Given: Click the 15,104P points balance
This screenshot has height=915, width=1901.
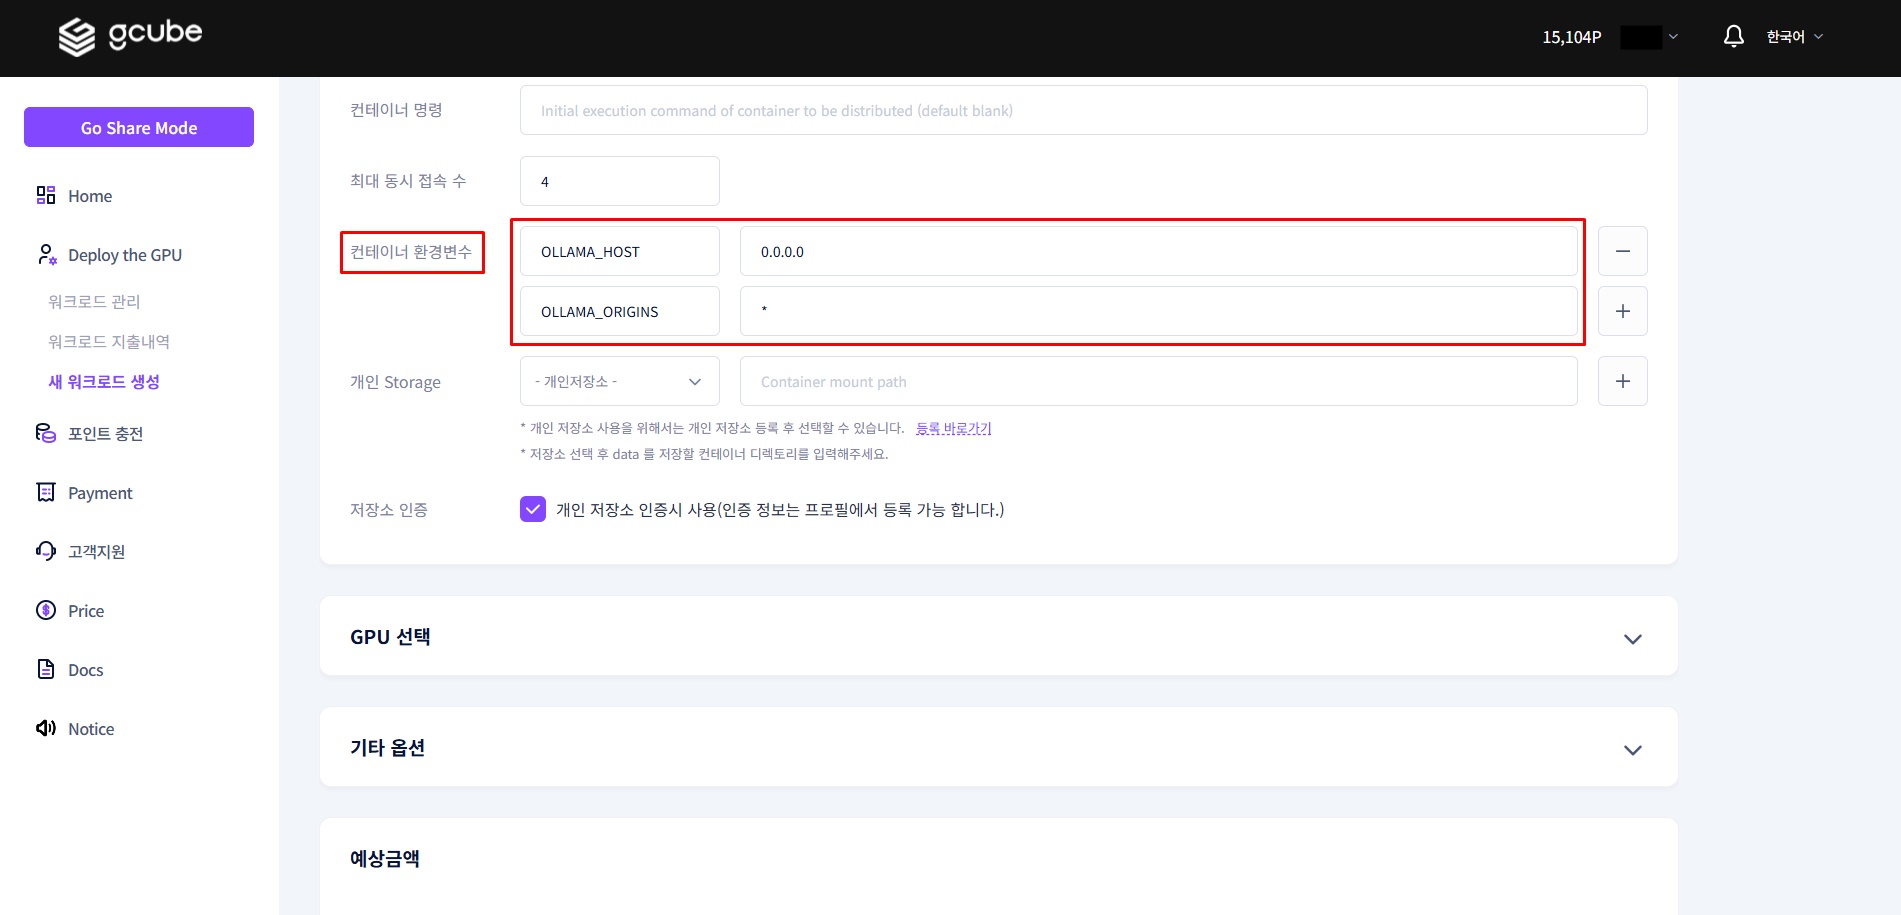Looking at the screenshot, I should pyautogui.click(x=1571, y=37).
